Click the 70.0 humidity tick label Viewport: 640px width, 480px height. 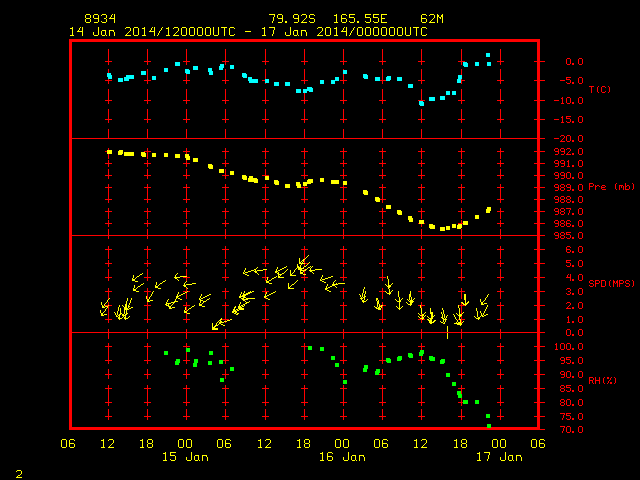tap(571, 429)
